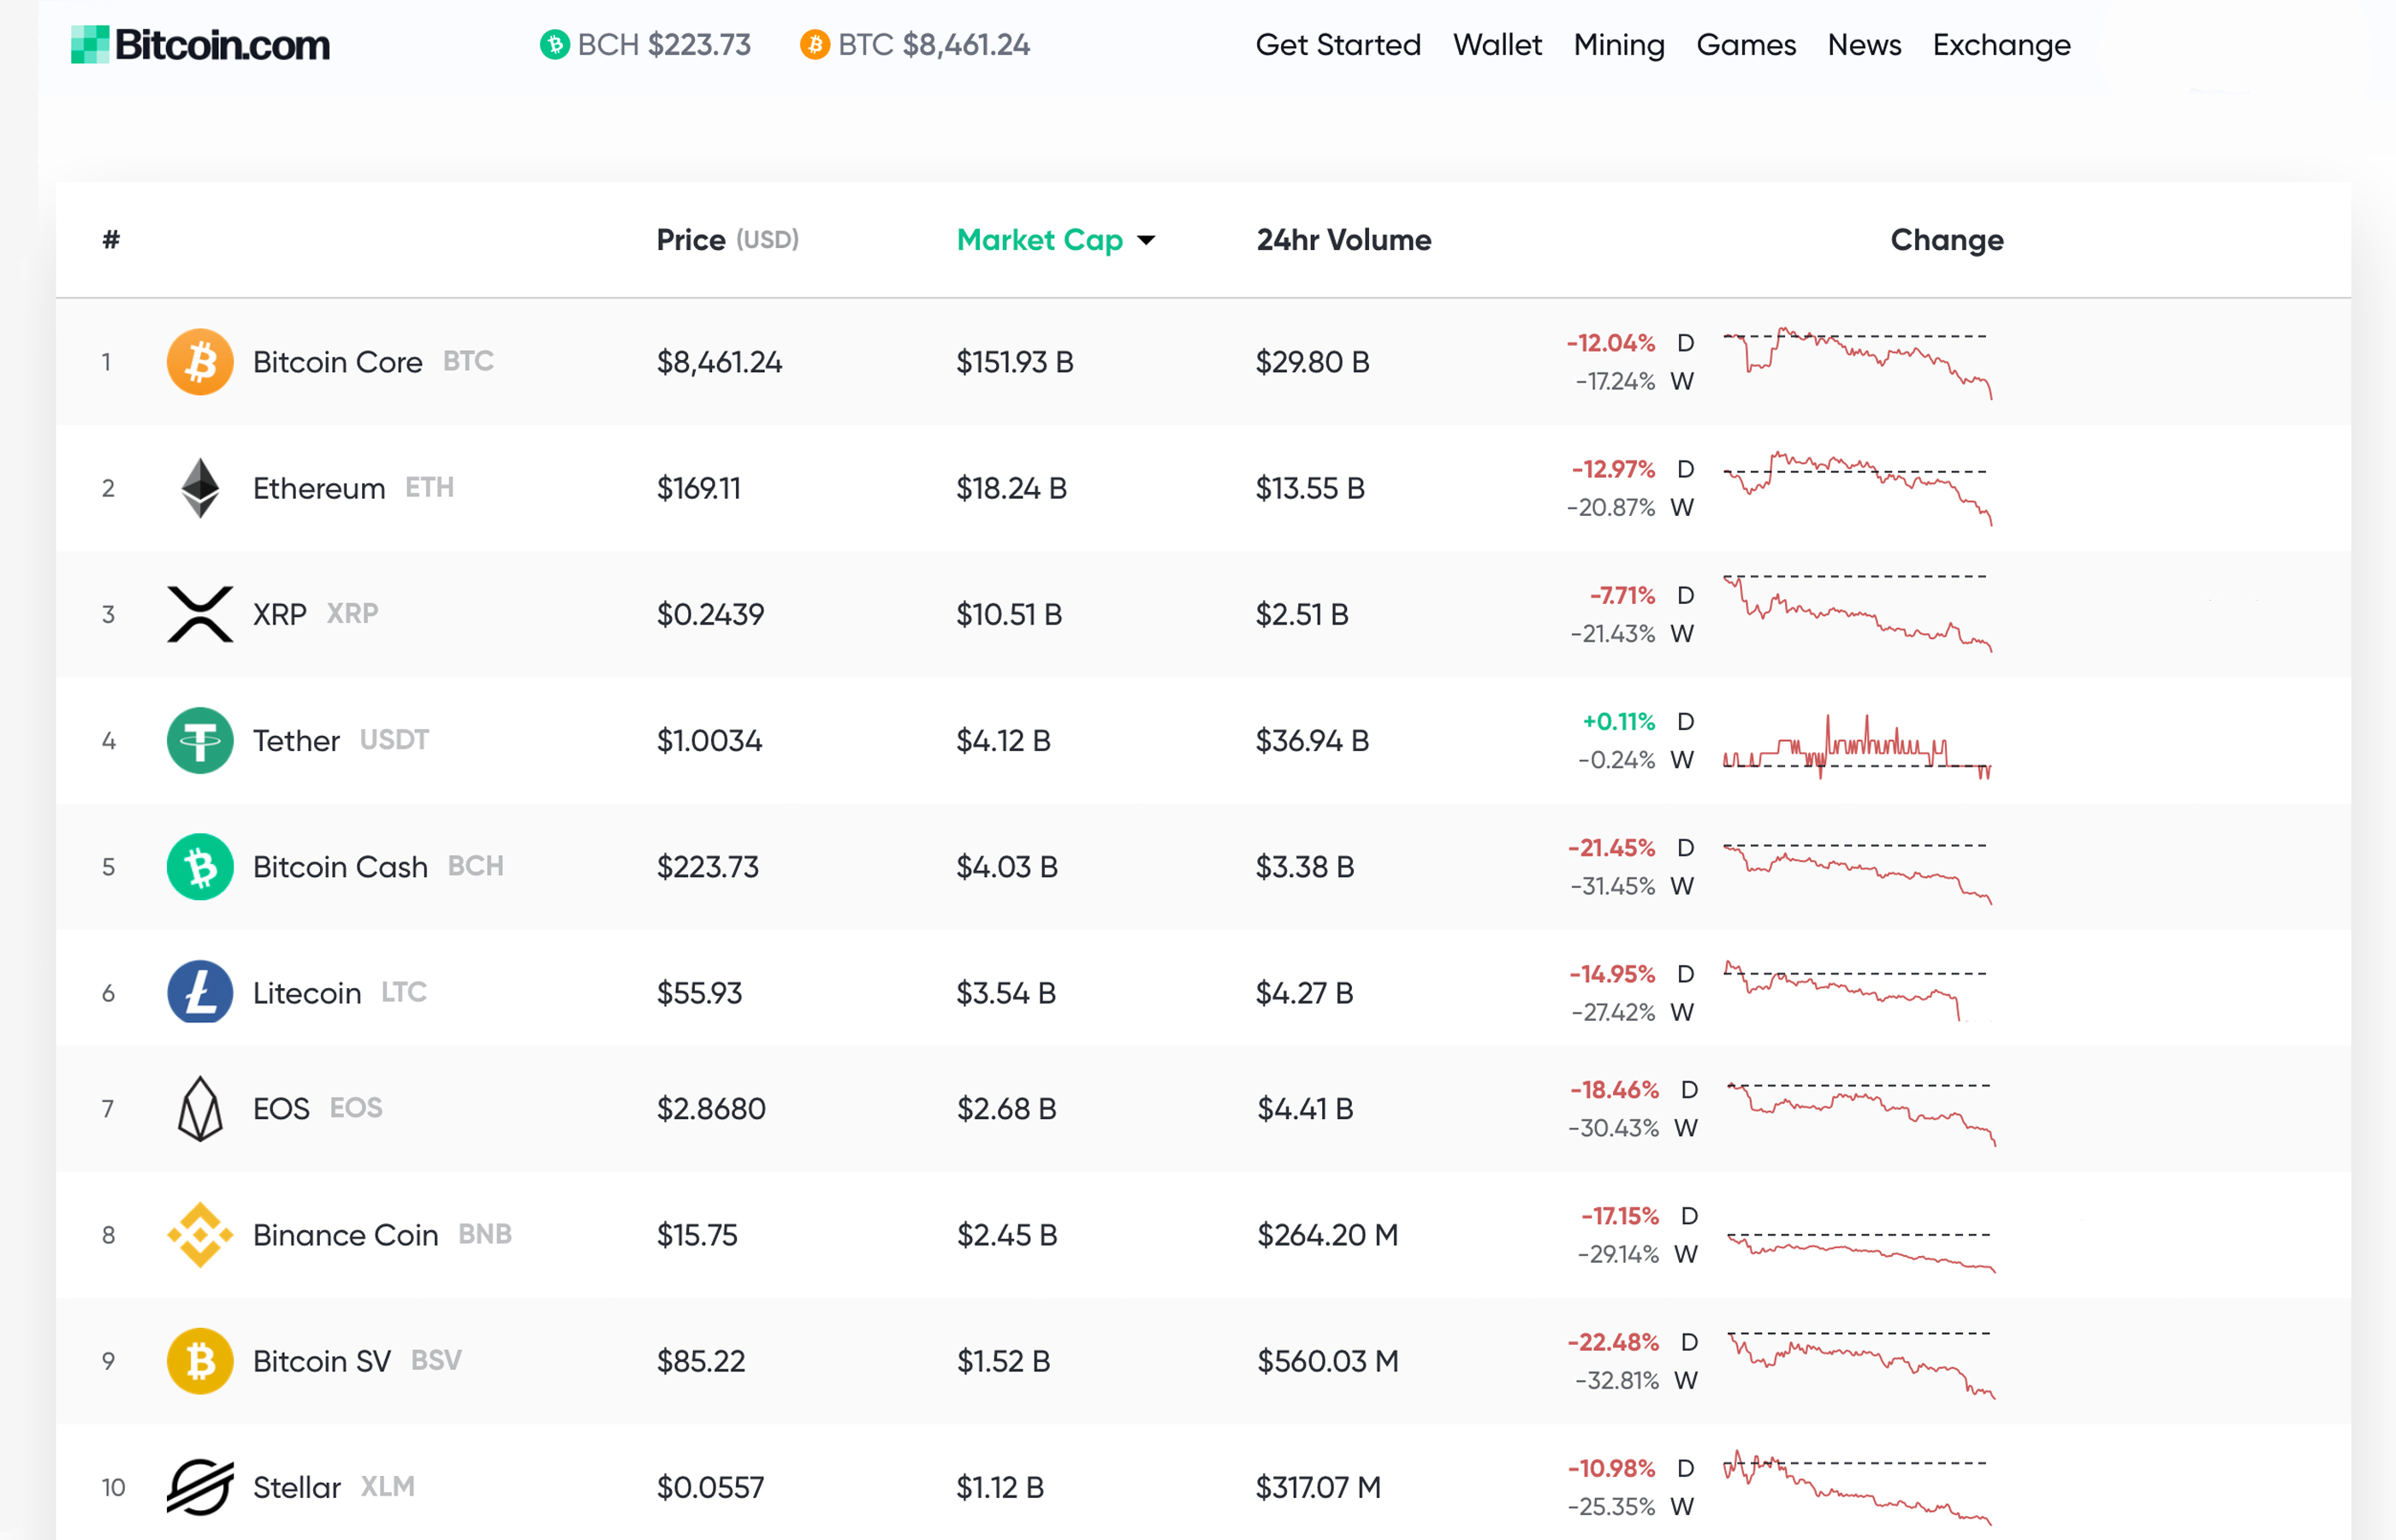Screen dimensions: 2396x1540
Task: Open the Binance Coin name link
Action: 345,1234
